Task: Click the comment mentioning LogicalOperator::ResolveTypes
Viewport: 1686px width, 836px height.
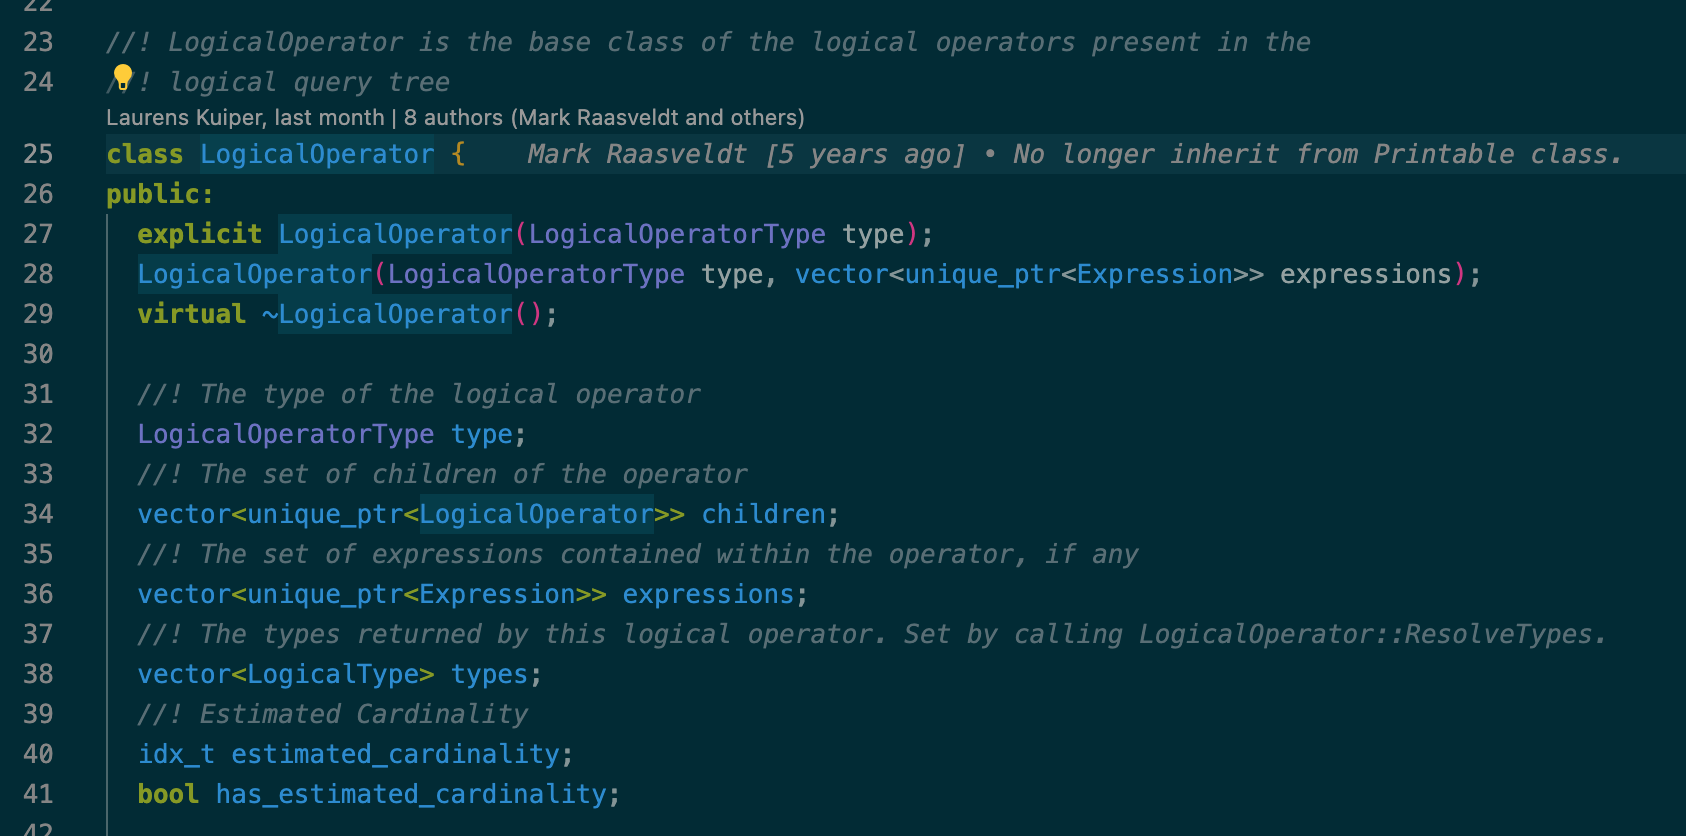Action: 872,634
